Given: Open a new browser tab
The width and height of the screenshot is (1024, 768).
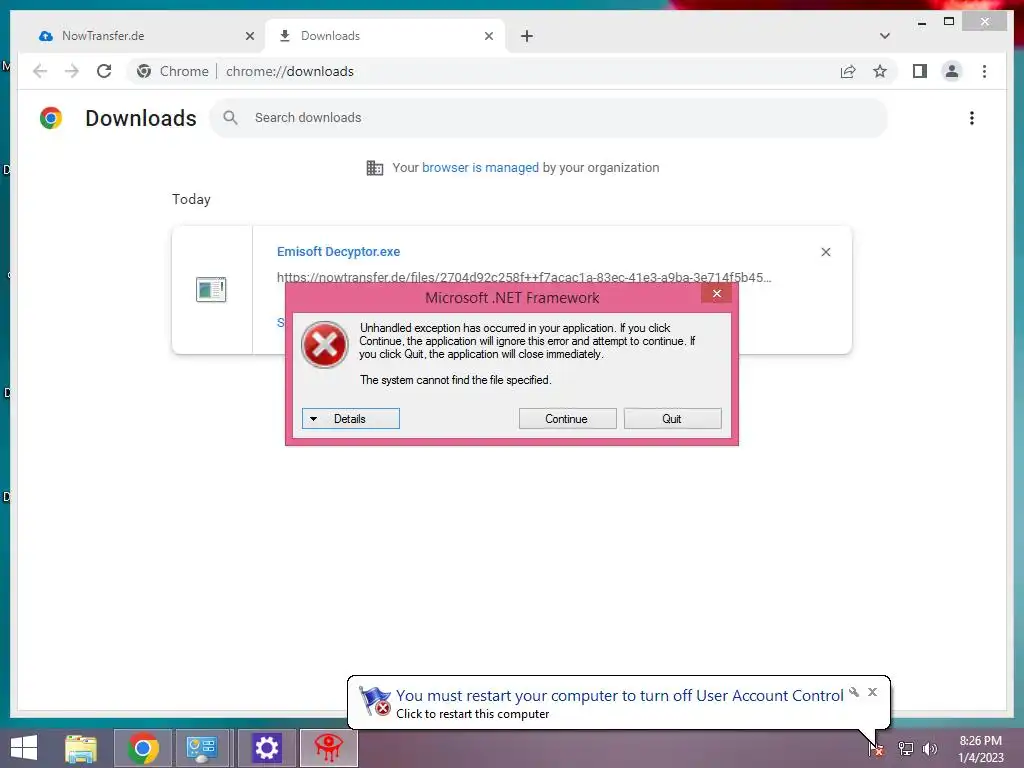Looking at the screenshot, I should point(527,36).
